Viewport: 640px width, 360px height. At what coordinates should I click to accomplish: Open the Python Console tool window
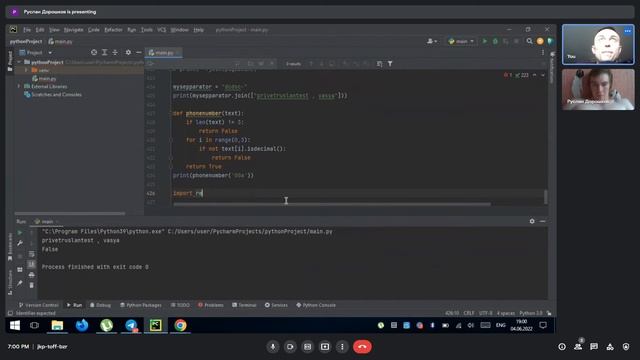tap(316, 305)
